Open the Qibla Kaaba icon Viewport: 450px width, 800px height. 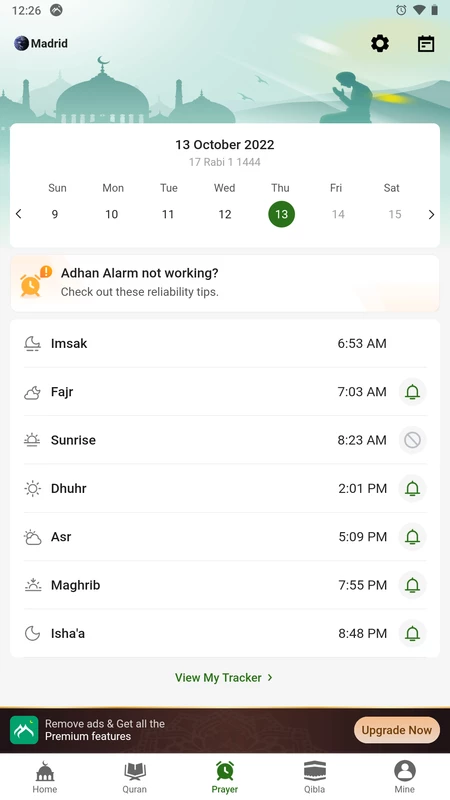(x=314, y=771)
